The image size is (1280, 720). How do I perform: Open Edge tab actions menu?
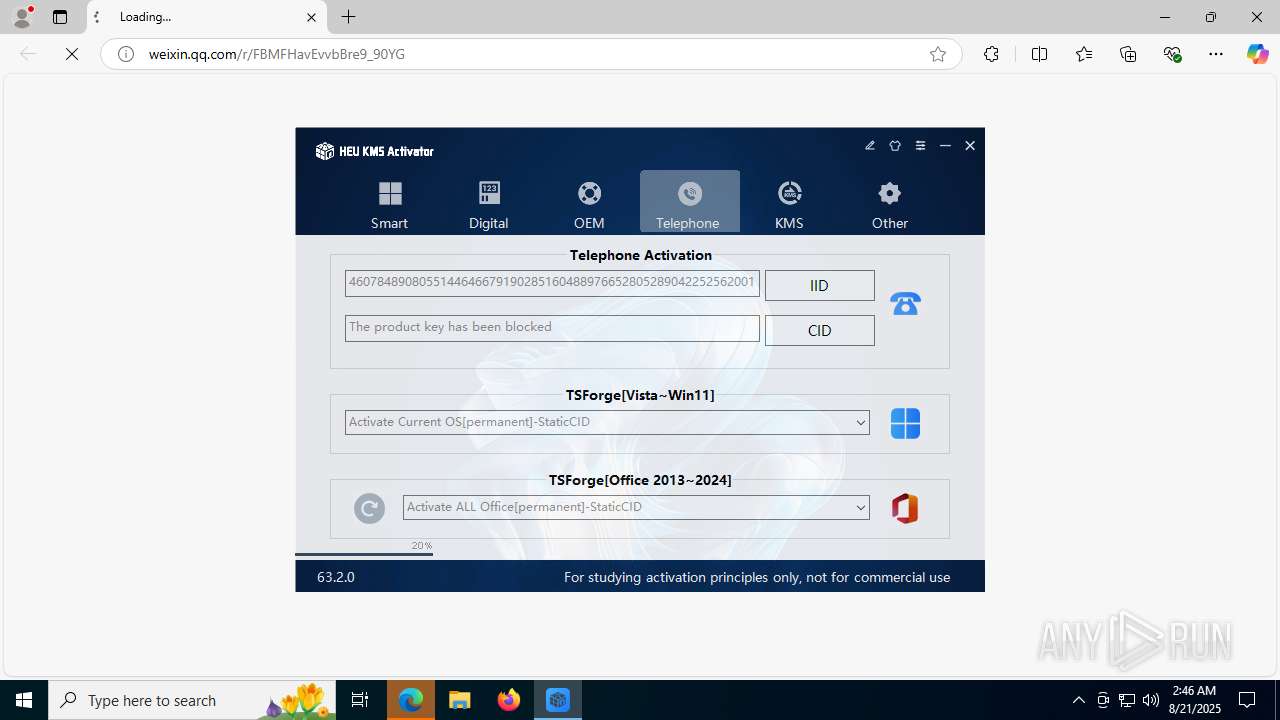(x=60, y=17)
